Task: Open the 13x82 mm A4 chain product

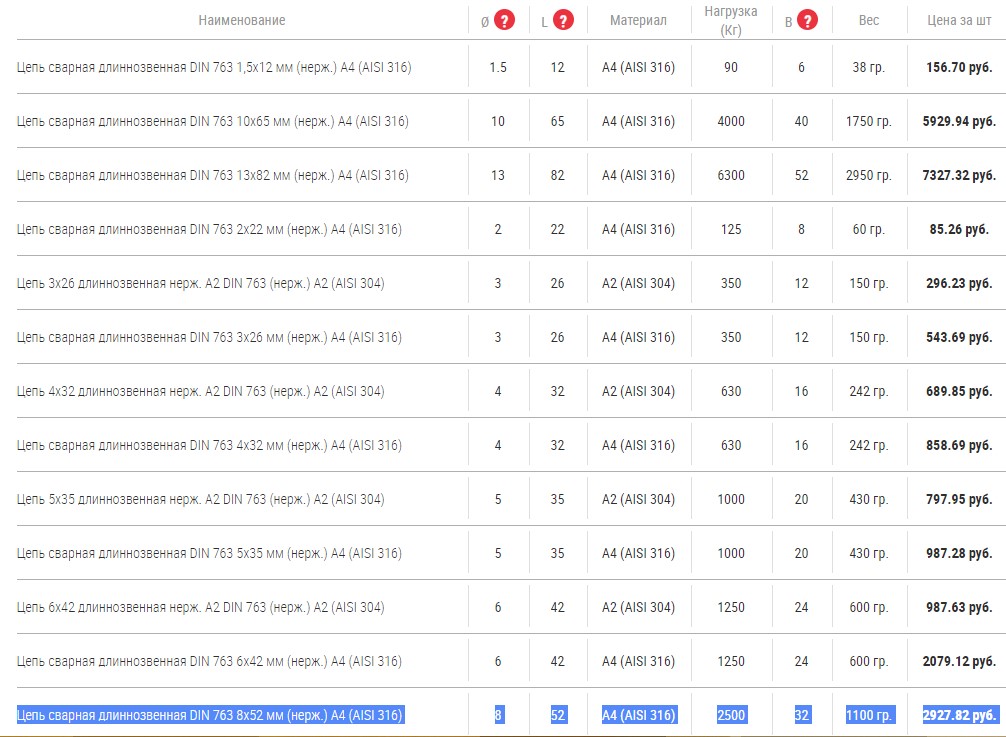Action: click(212, 175)
